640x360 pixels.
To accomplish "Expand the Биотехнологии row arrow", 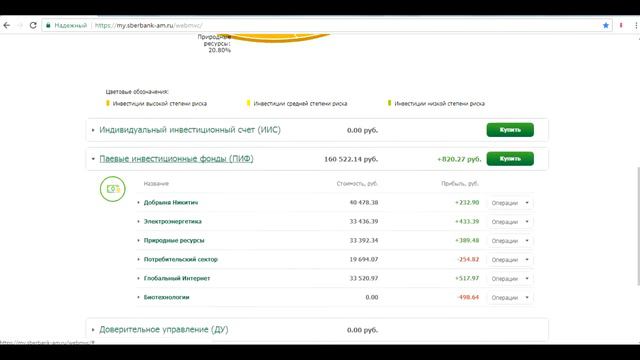I will point(138,297).
